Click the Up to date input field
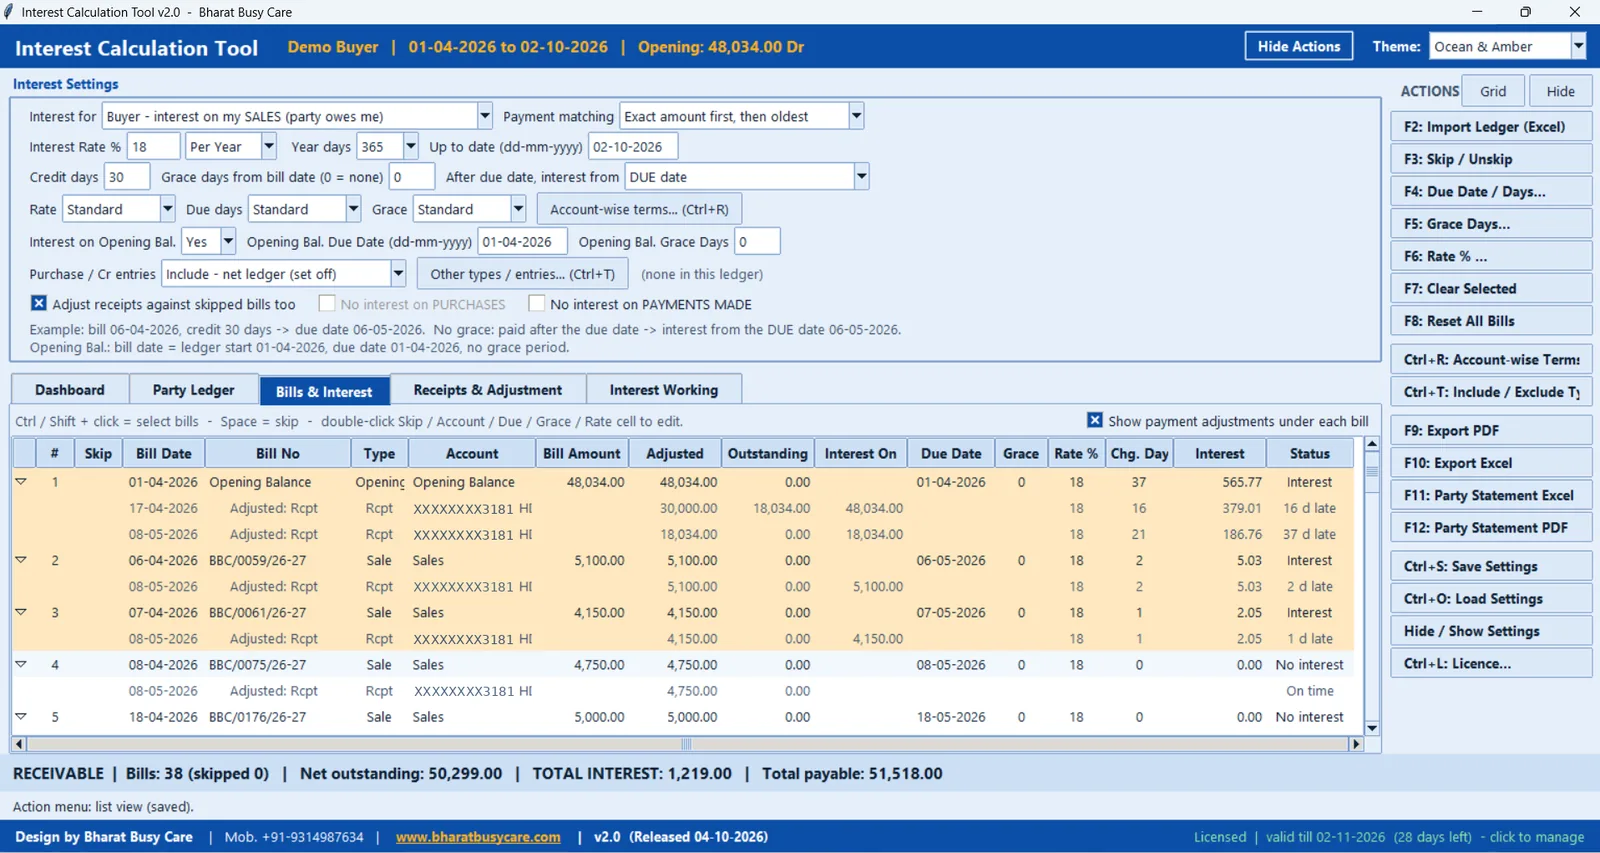 pyautogui.click(x=632, y=146)
